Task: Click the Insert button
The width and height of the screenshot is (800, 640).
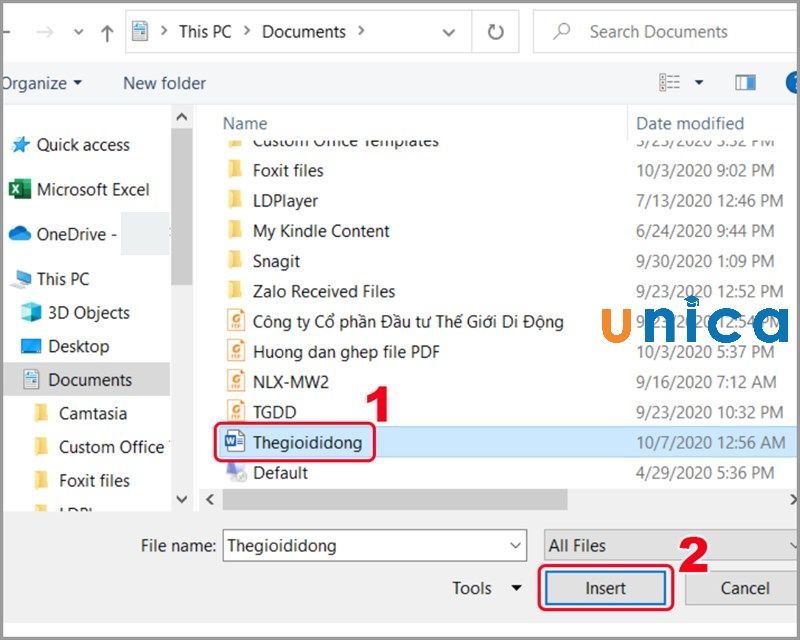Action: click(x=605, y=588)
